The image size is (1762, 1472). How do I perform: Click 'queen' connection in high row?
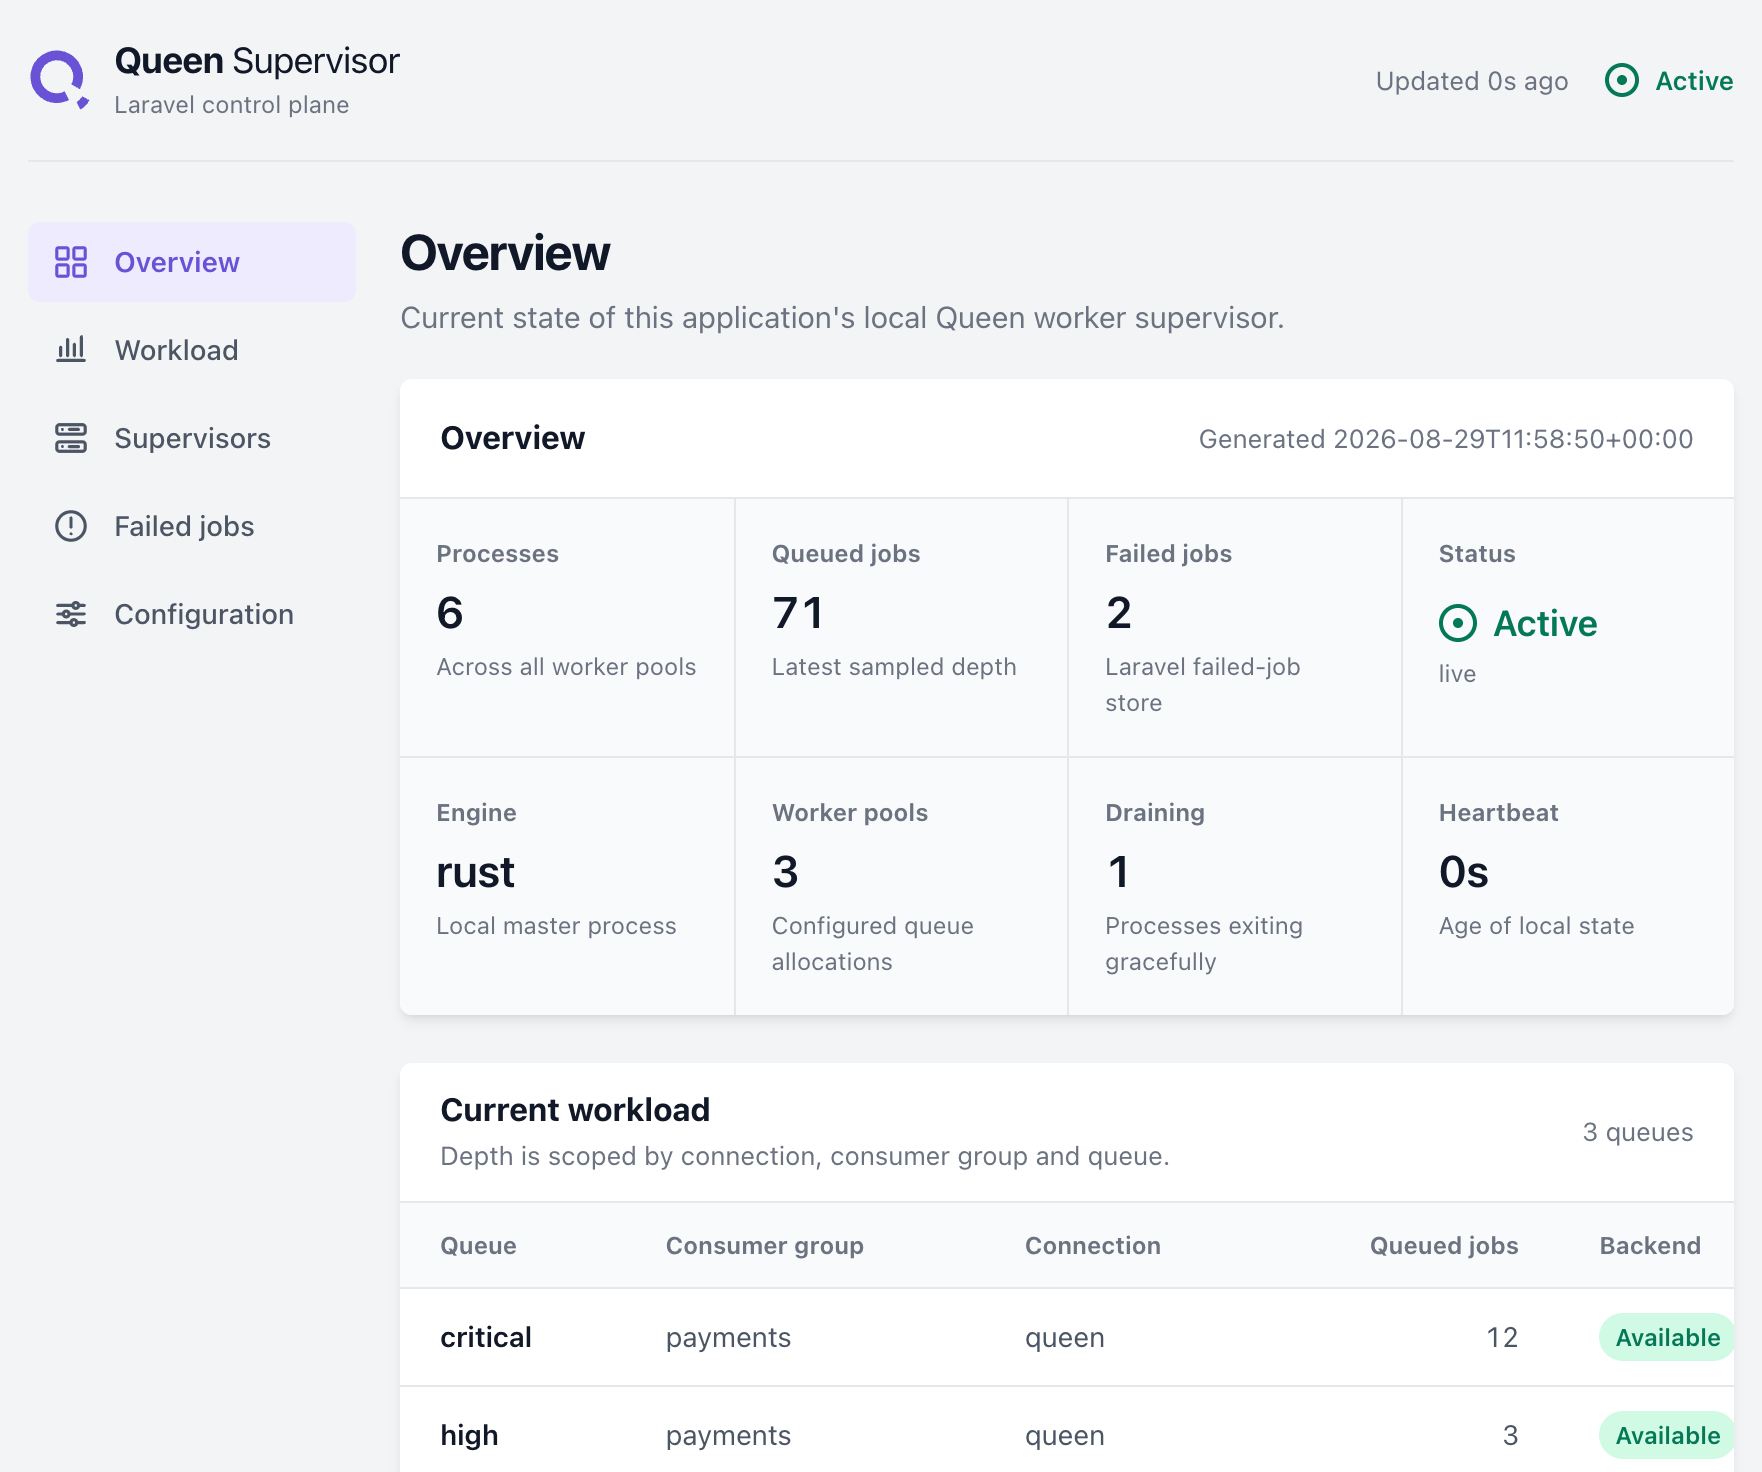pyautogui.click(x=1065, y=1436)
